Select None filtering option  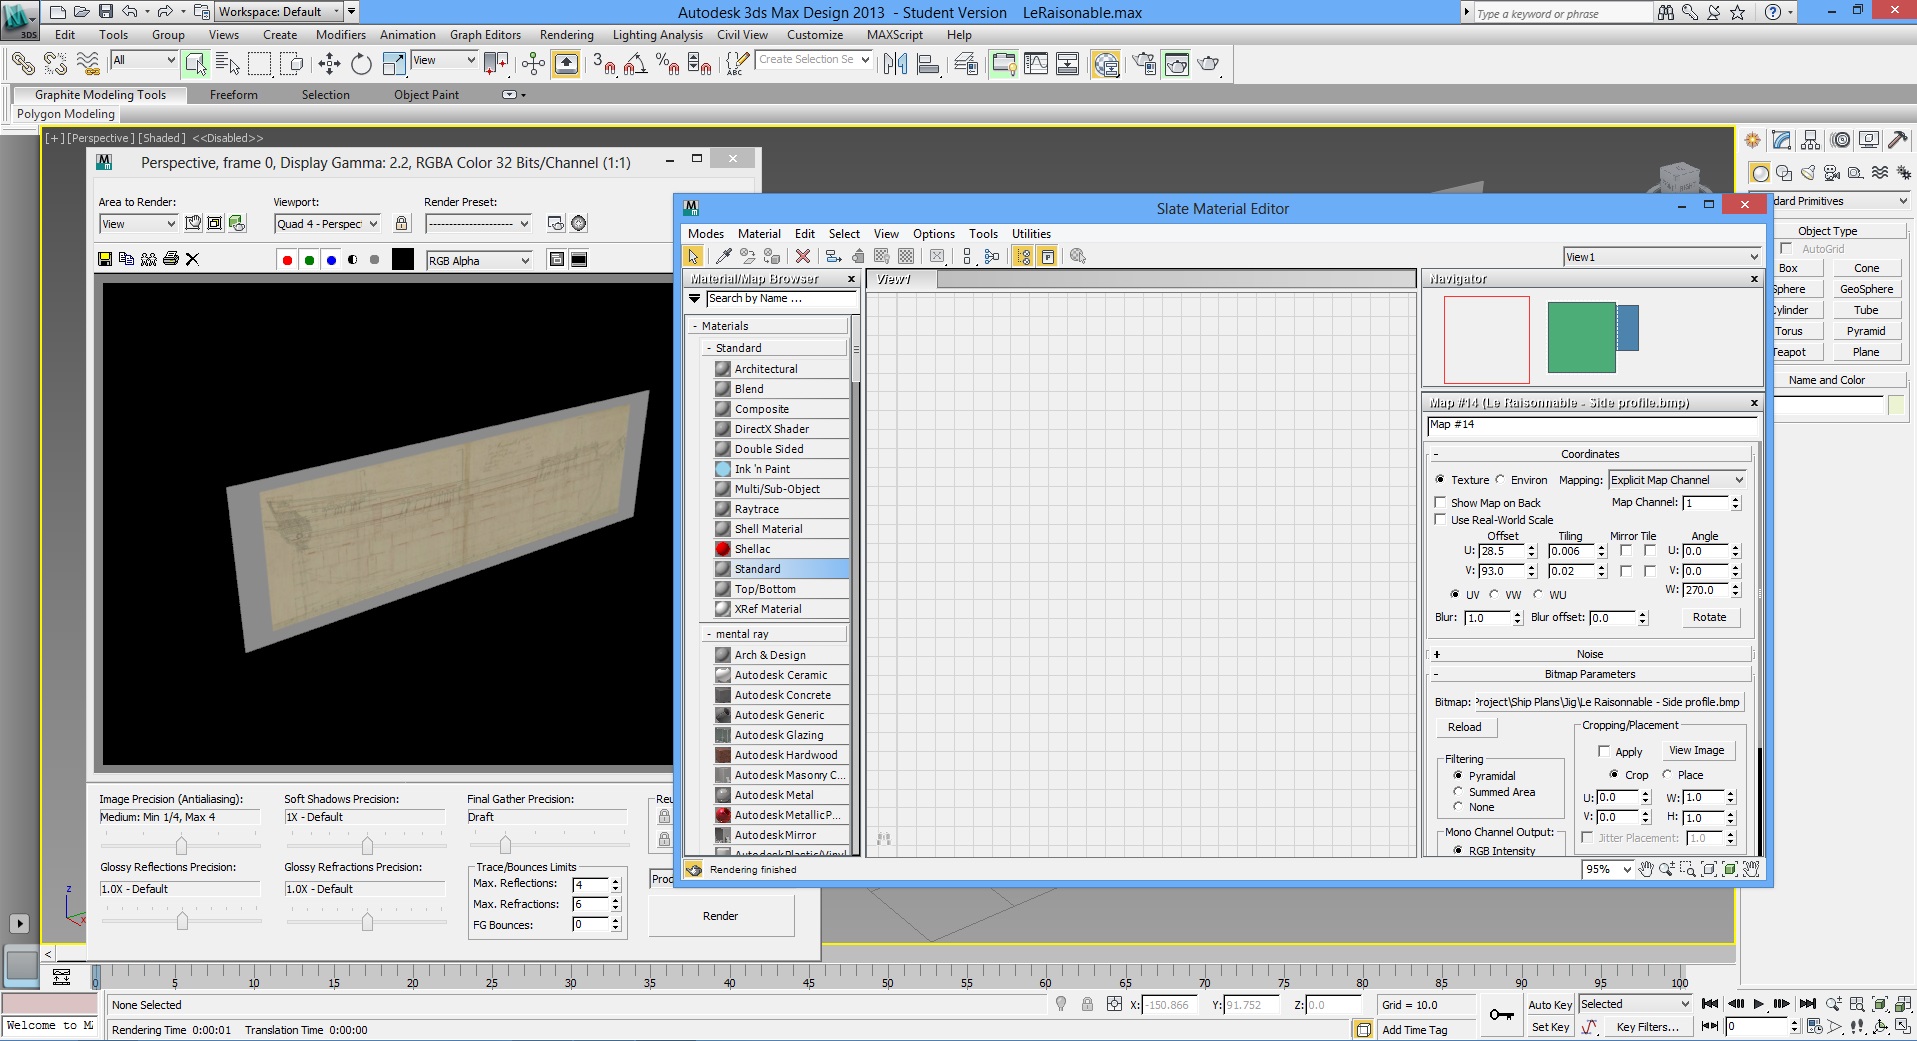pyautogui.click(x=1458, y=806)
